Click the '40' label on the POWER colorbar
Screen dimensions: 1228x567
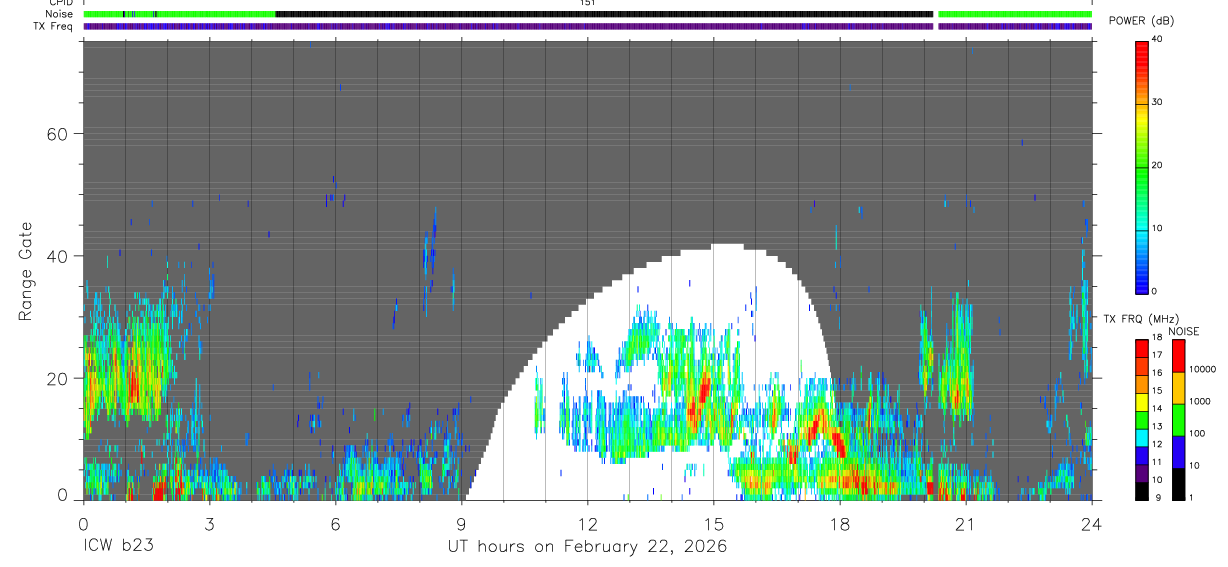coord(1159,40)
